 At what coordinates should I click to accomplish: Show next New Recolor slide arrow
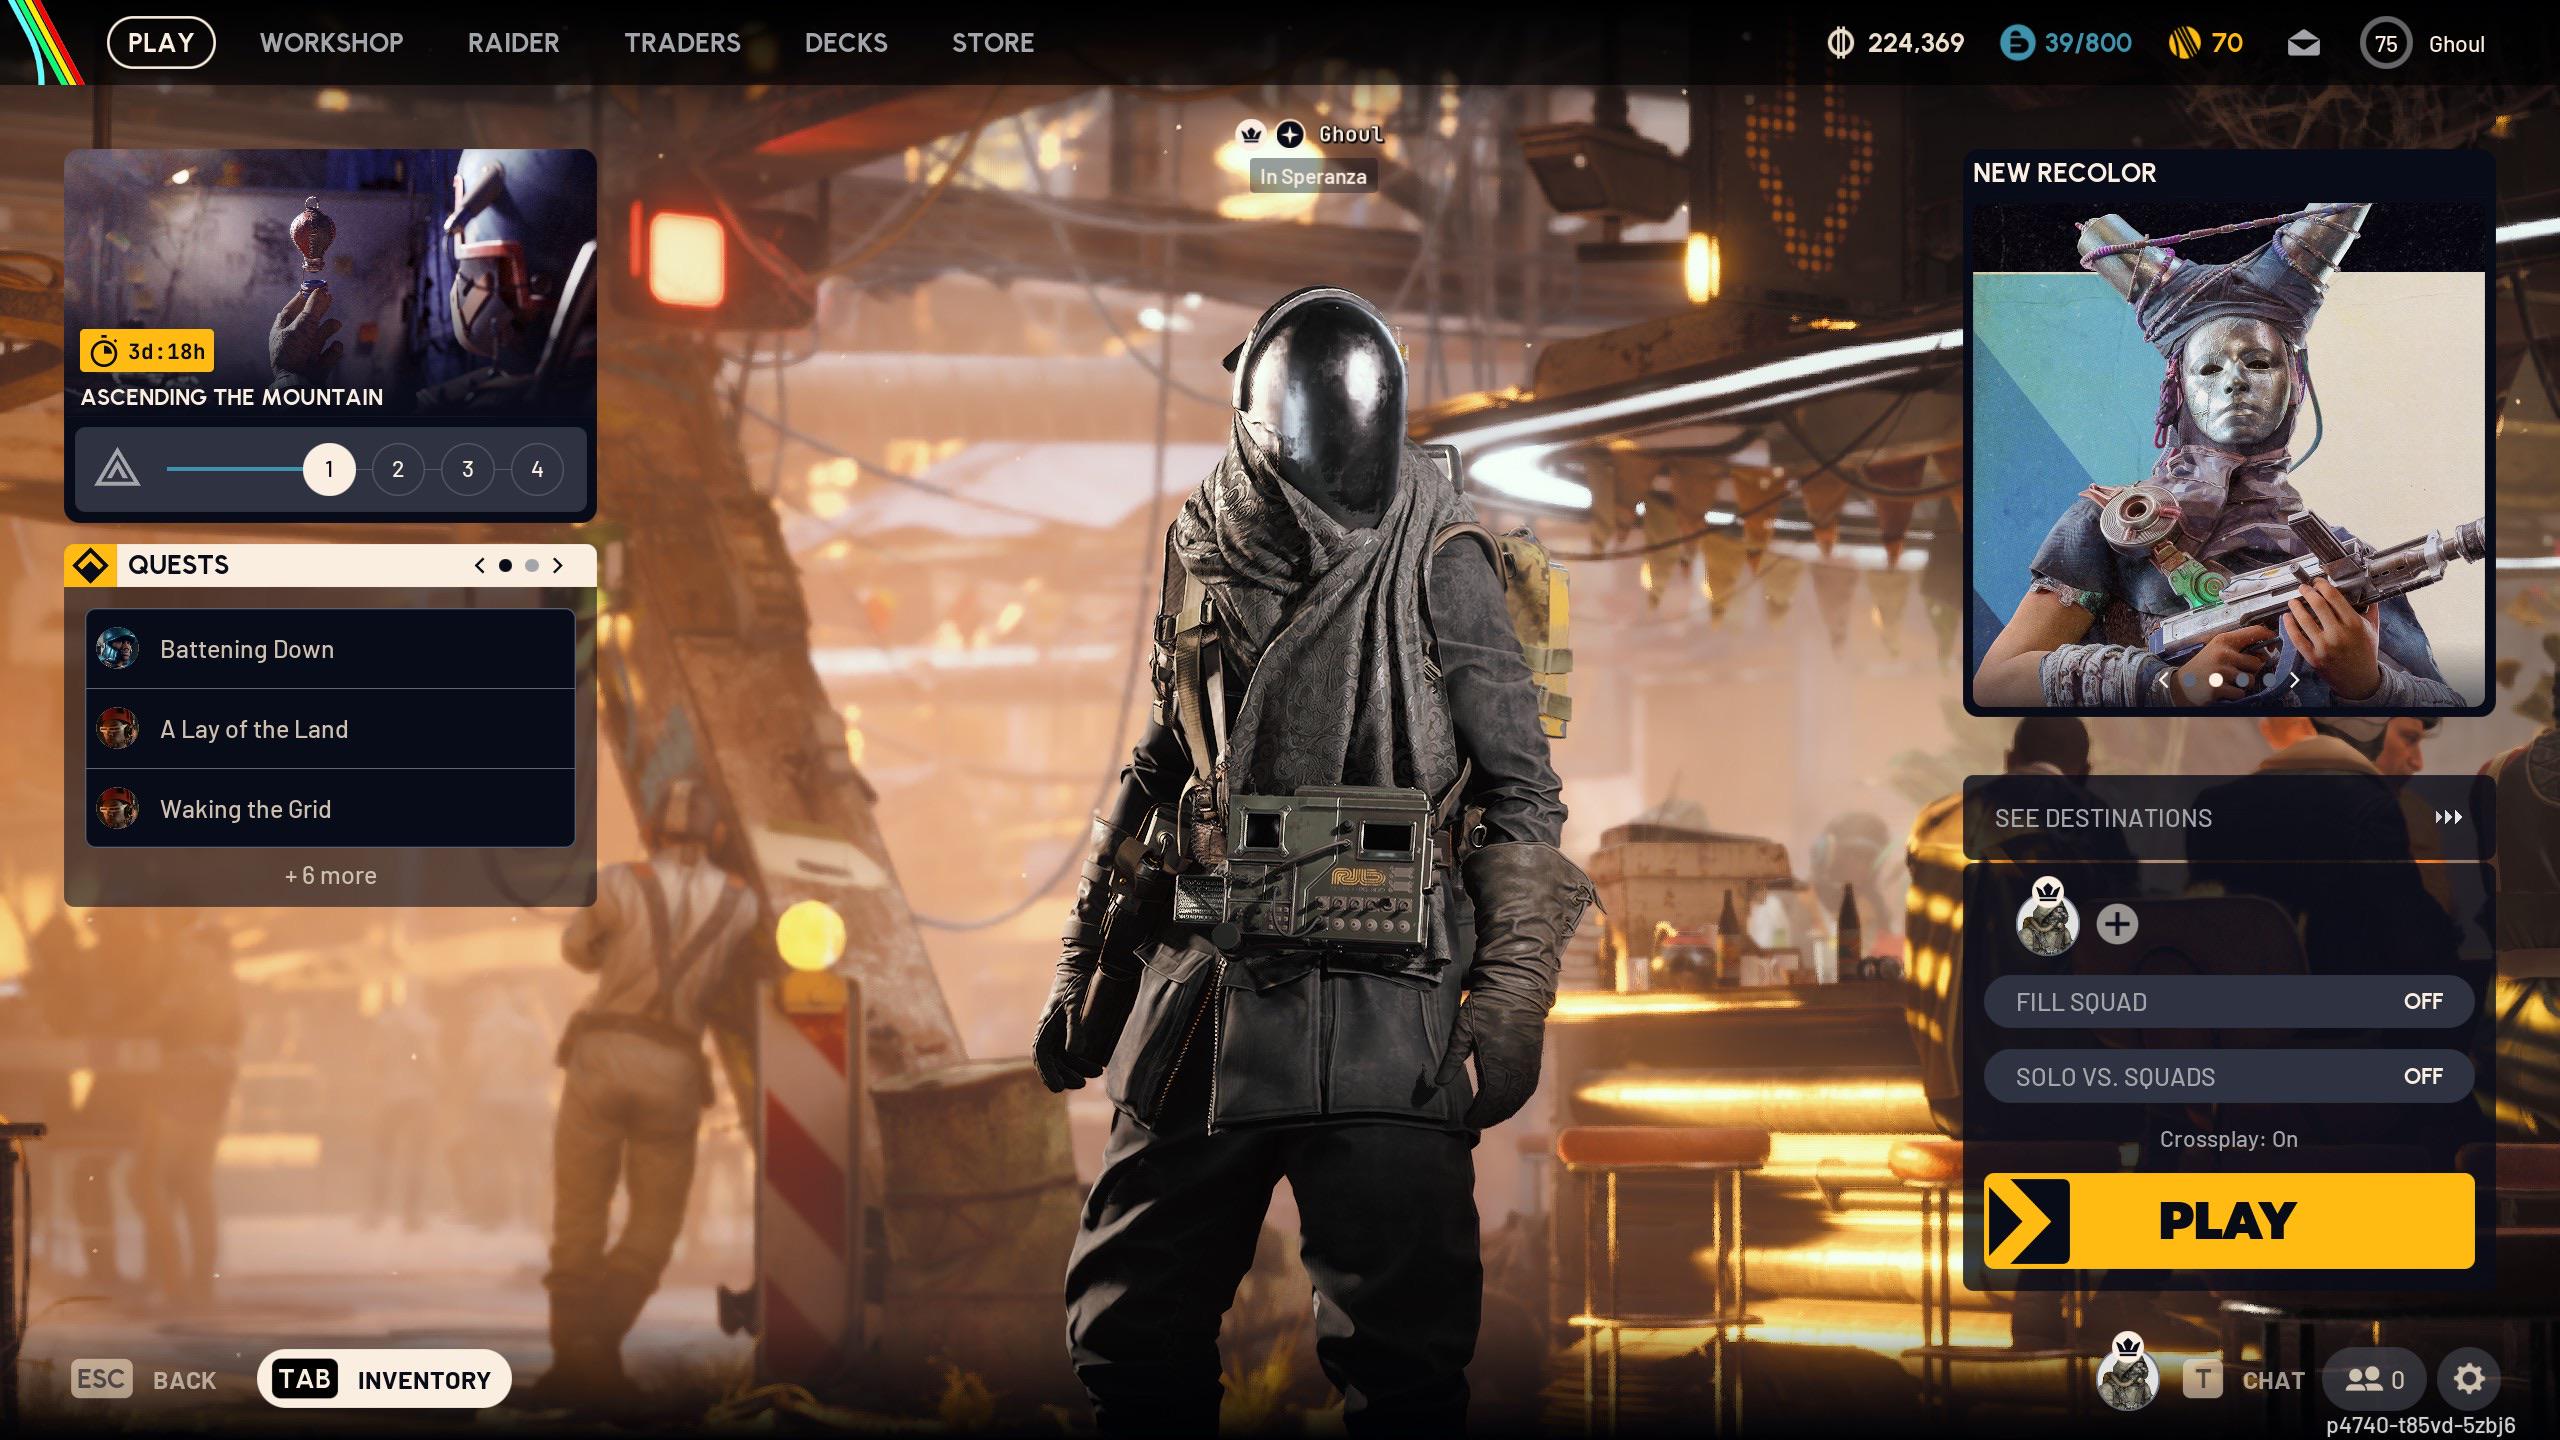[2295, 680]
